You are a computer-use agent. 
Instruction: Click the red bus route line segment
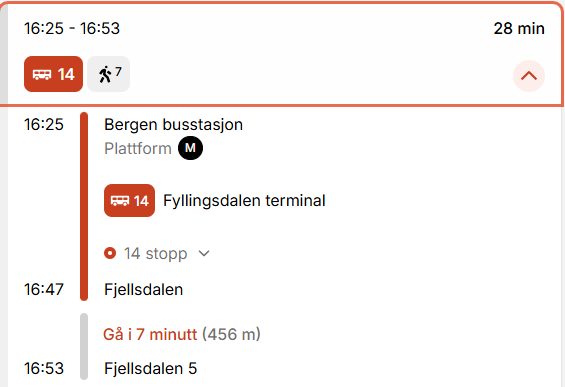pyautogui.click(x=84, y=206)
